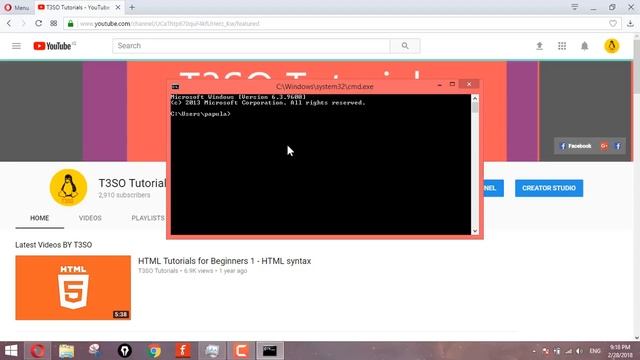Click the Google+ icon on the banner
640x360 pixels.
pos(604,146)
